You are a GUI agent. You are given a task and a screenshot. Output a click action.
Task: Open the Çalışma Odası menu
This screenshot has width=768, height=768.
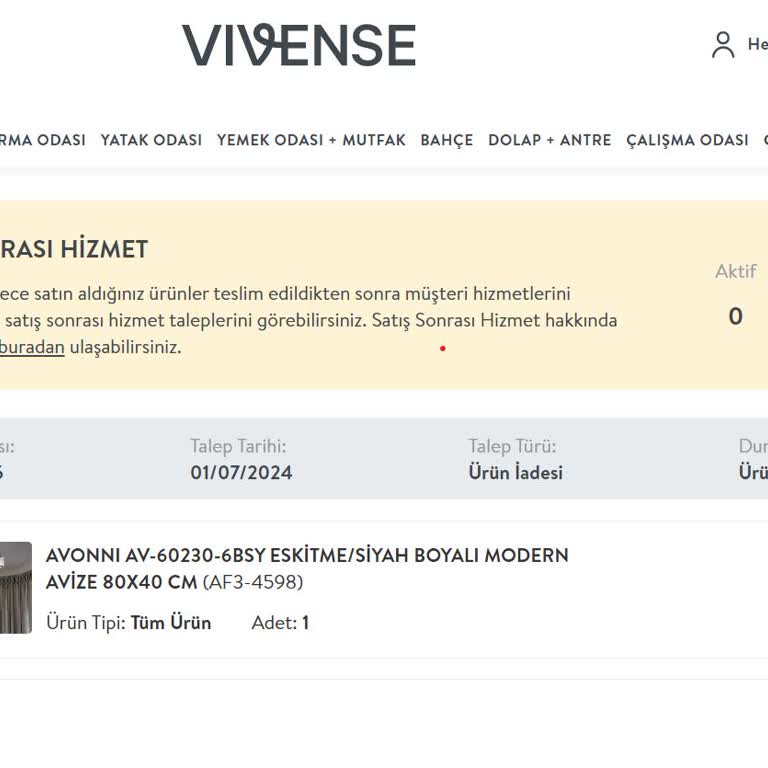pos(687,140)
